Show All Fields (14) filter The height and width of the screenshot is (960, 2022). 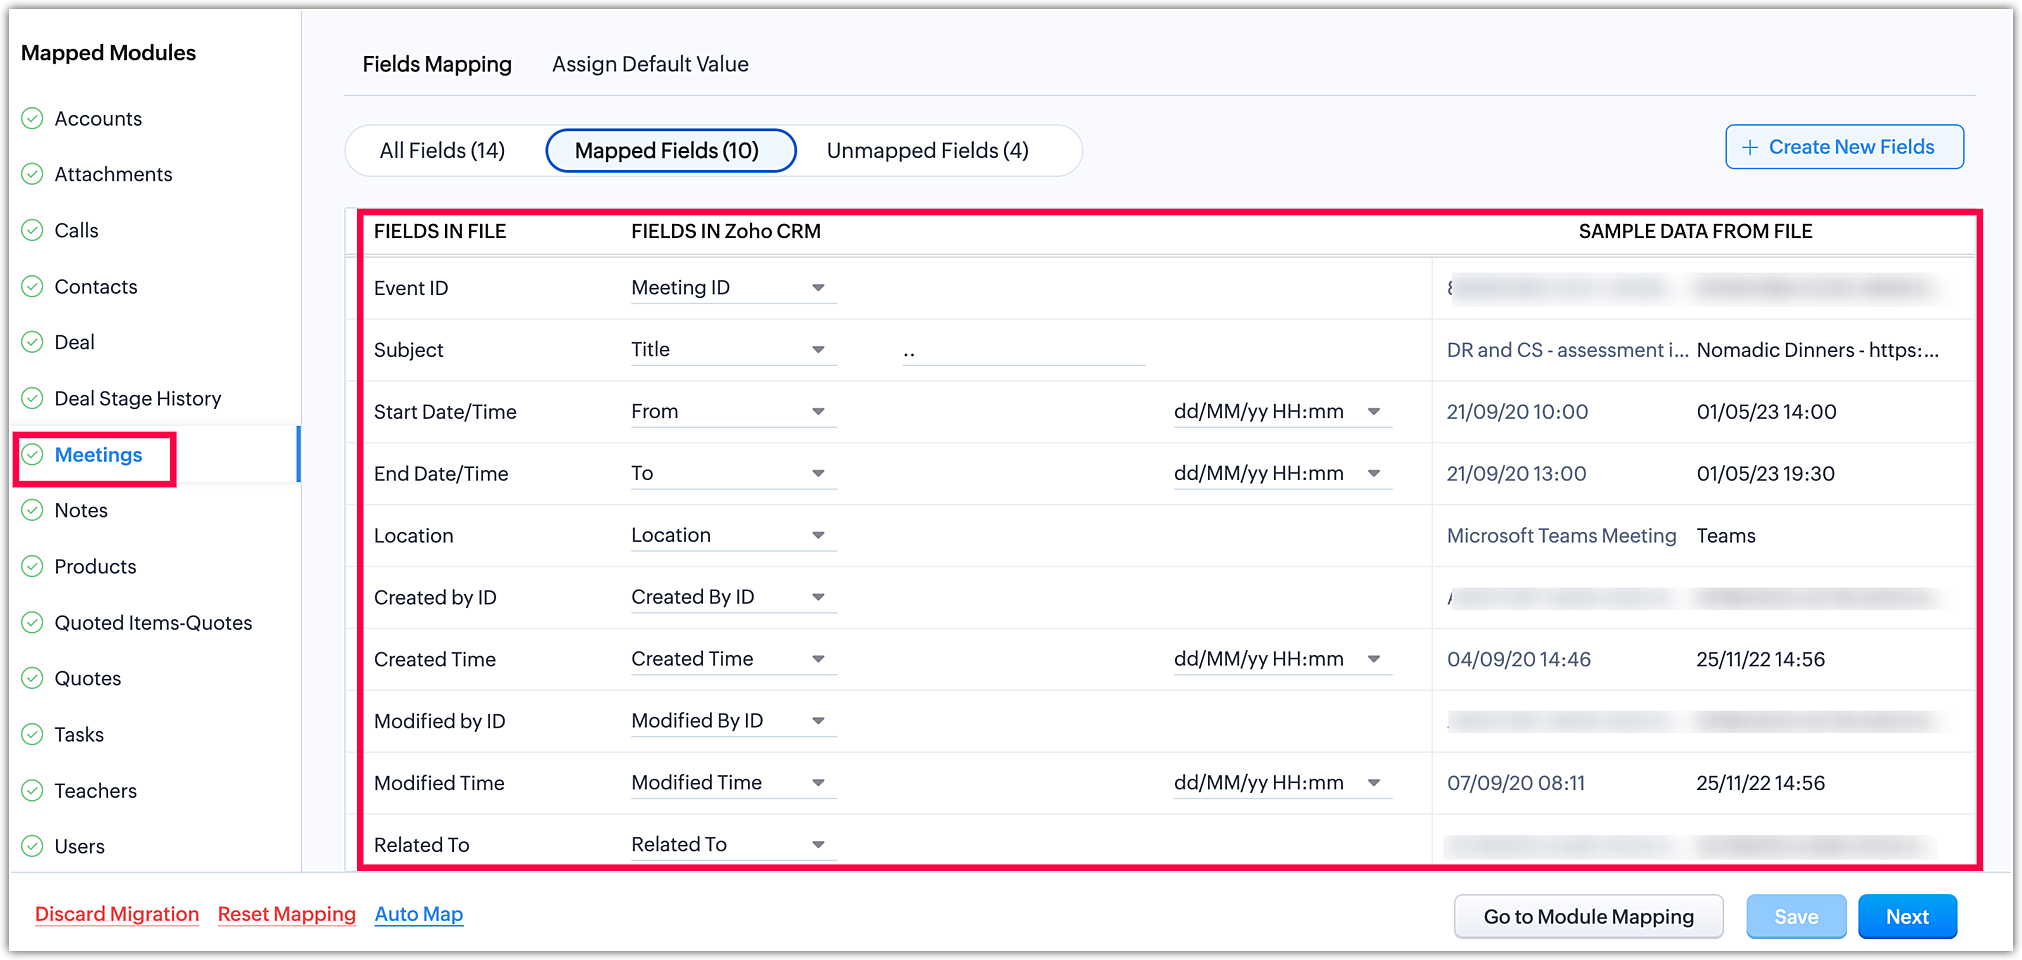[x=442, y=151]
